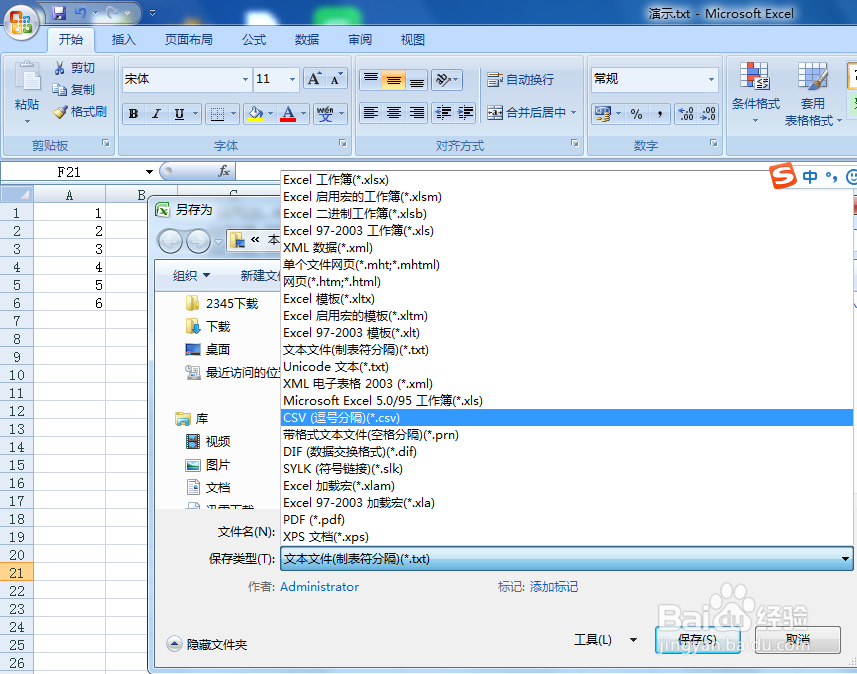The height and width of the screenshot is (674, 857).
Task: Click the accounting number format icon
Action: [603, 114]
